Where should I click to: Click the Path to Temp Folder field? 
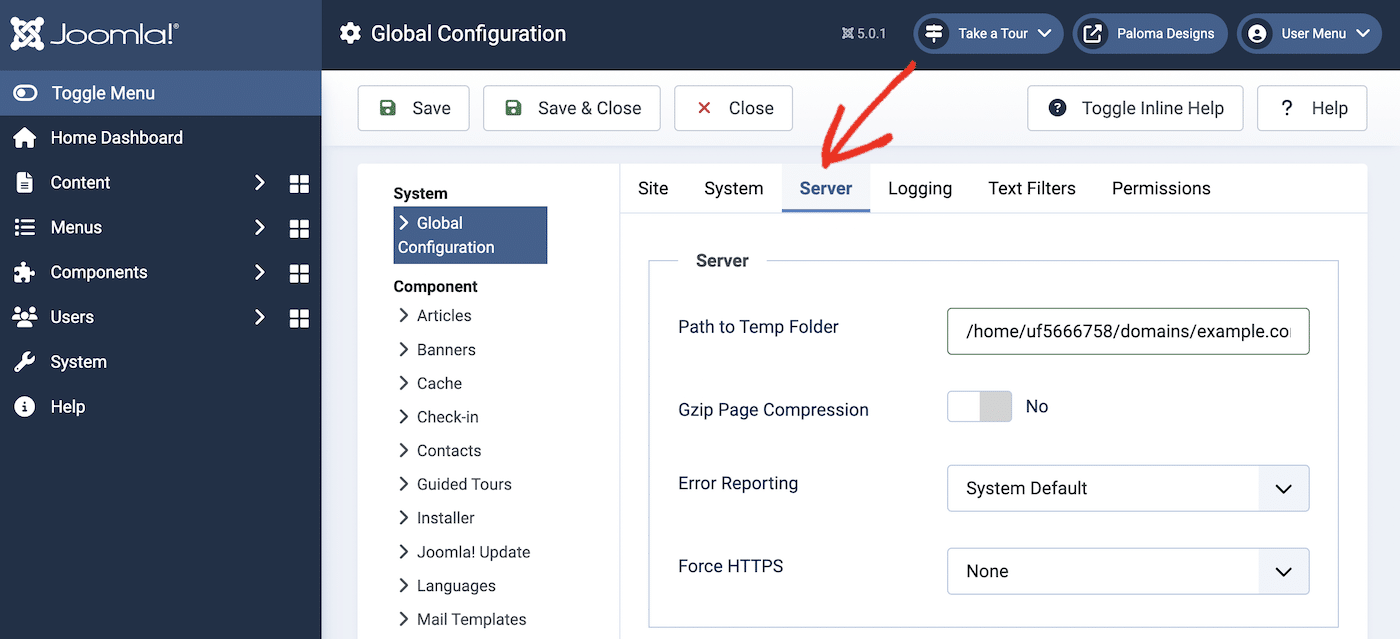click(1128, 331)
